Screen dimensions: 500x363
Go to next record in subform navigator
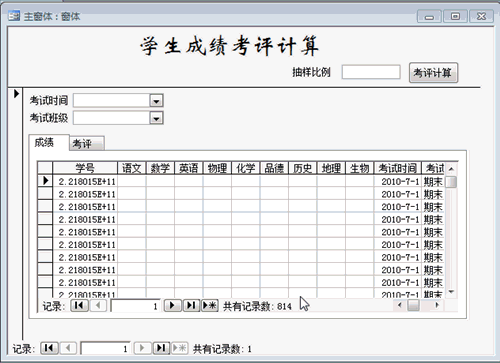pyautogui.click(x=172, y=305)
